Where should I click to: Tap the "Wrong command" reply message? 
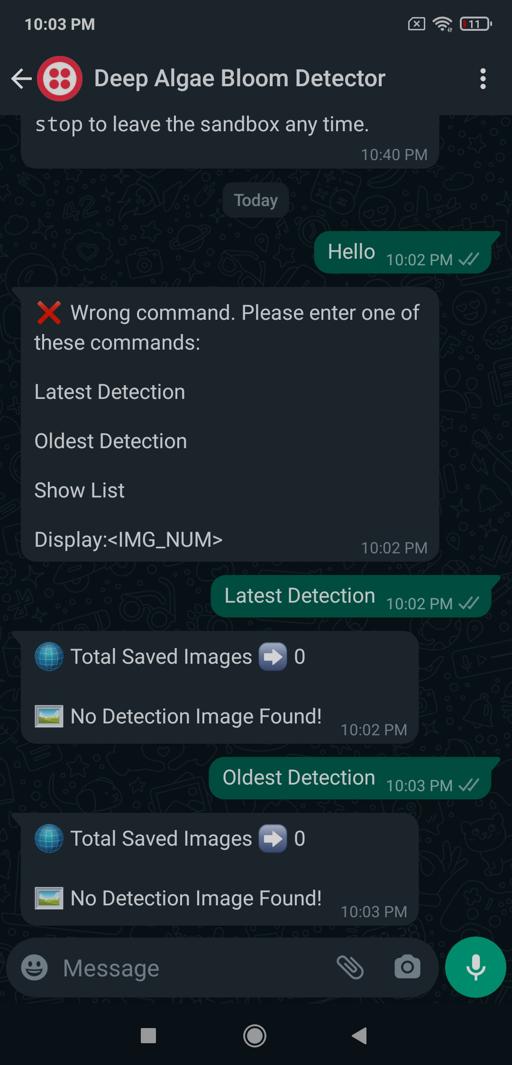coord(230,425)
